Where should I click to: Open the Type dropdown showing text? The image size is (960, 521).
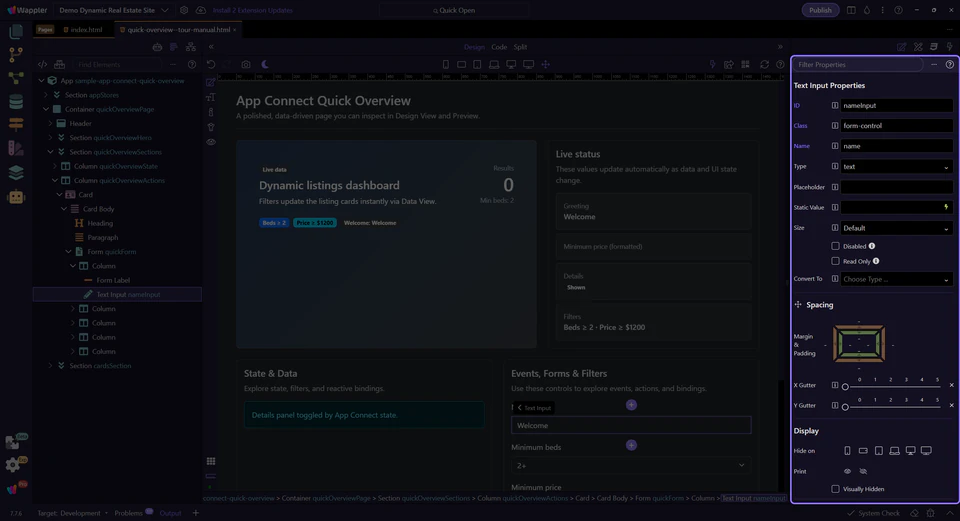(896, 167)
